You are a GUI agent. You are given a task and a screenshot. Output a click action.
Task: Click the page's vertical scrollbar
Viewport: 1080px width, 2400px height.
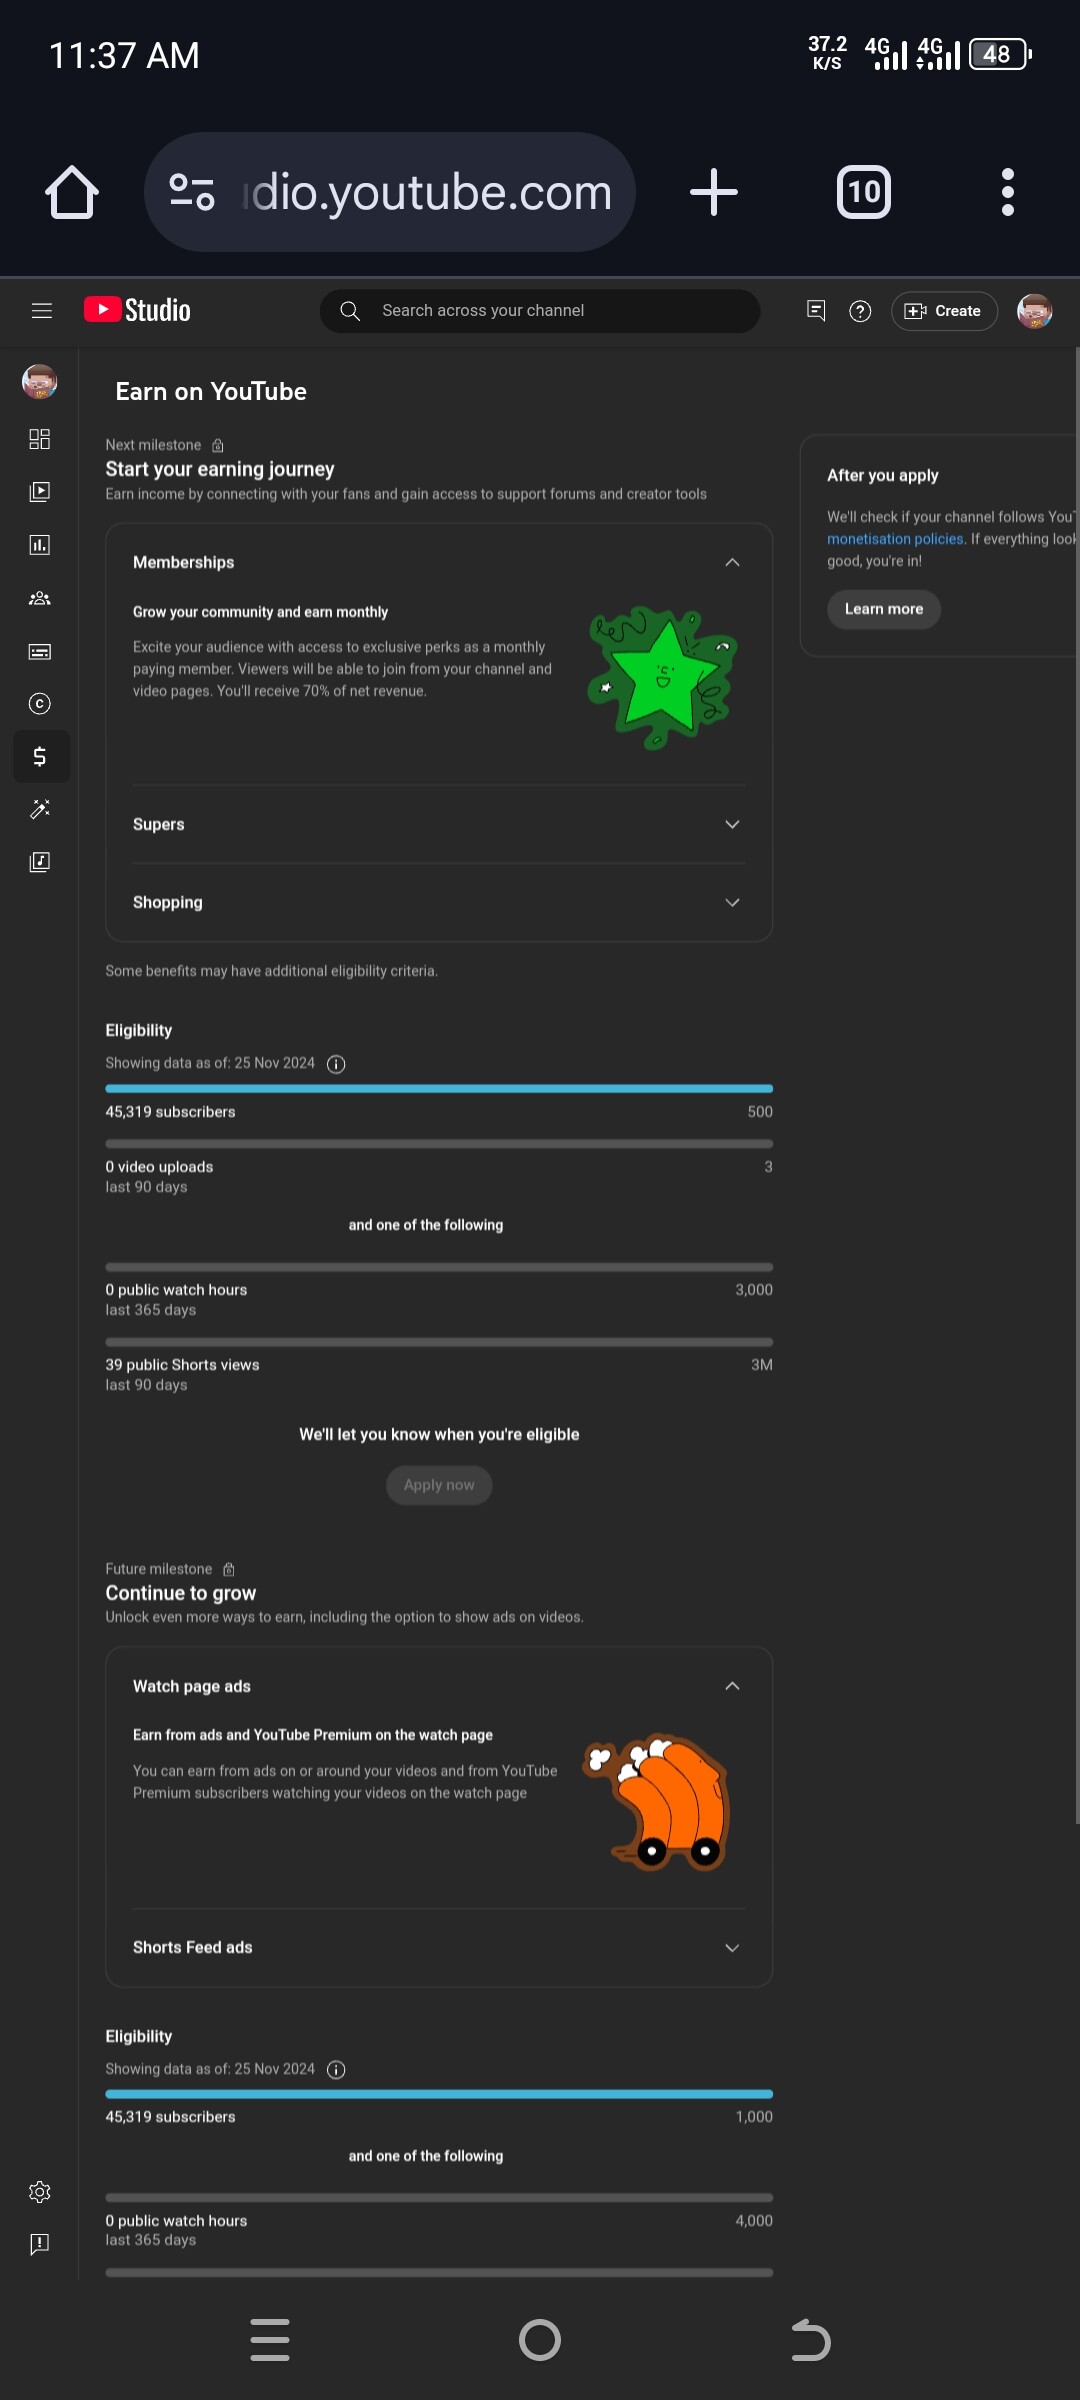[1076, 1086]
